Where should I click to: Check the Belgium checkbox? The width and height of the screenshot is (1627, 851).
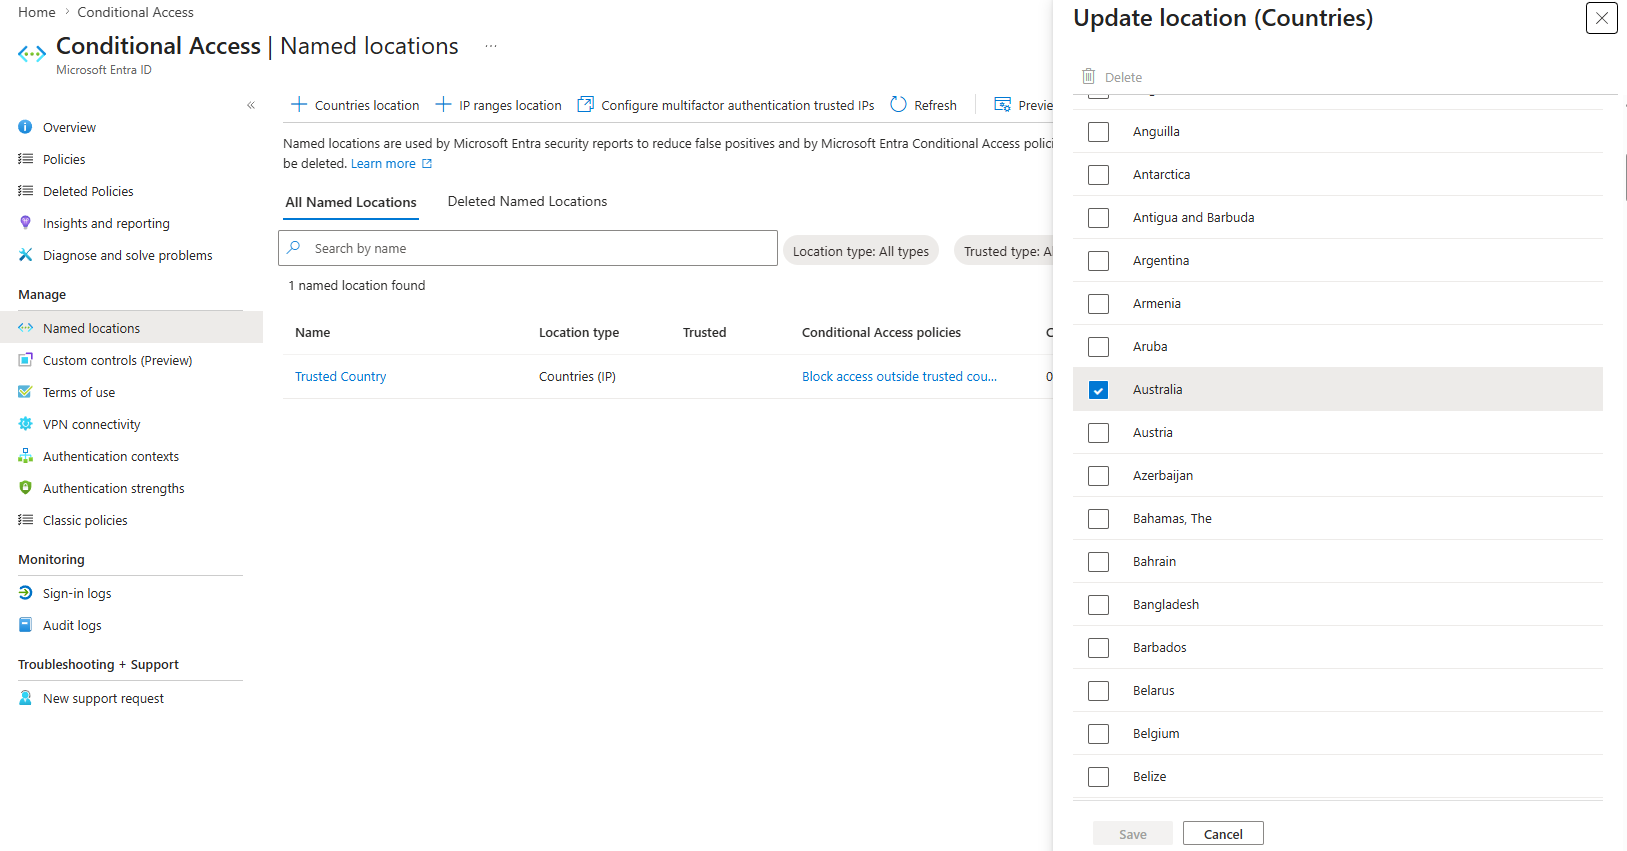[x=1098, y=734]
